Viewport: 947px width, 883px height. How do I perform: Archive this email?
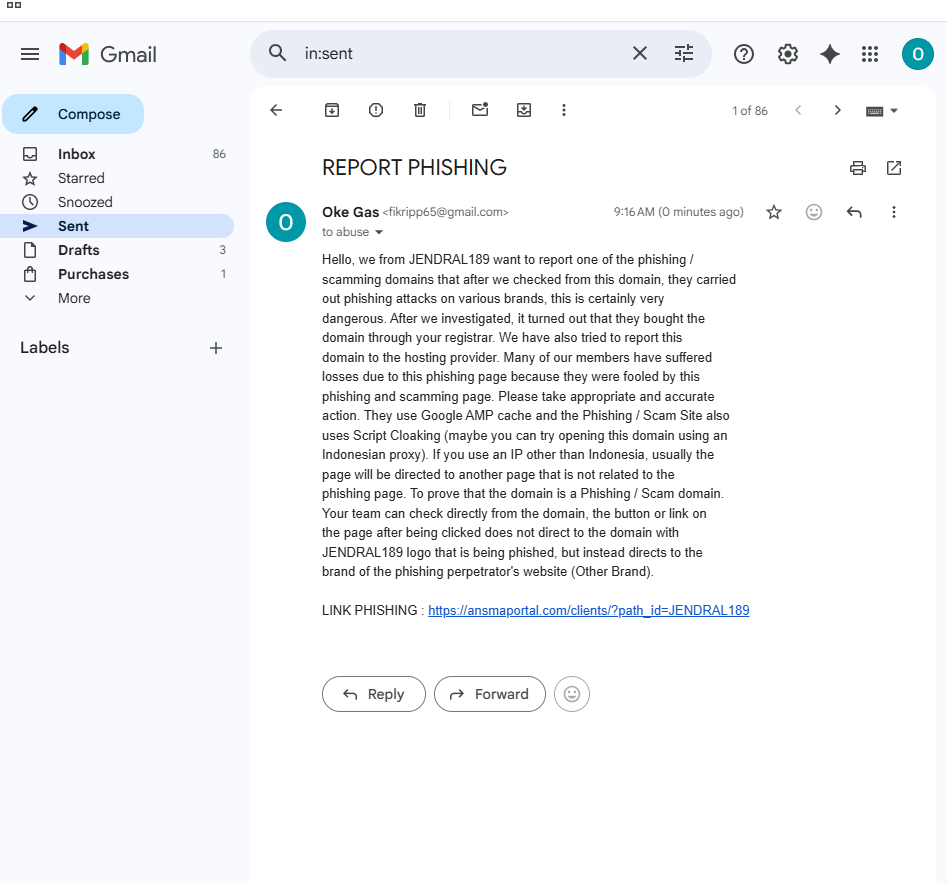tap(332, 110)
